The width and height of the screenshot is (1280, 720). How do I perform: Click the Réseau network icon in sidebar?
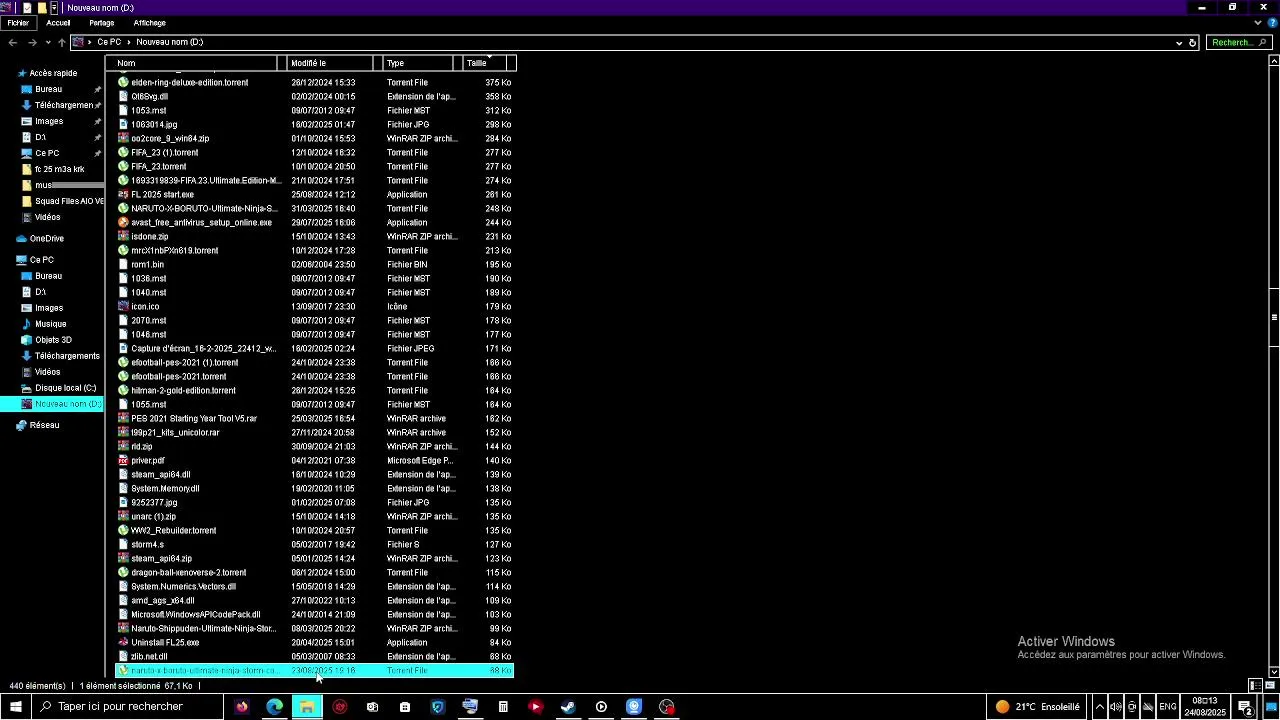coord(21,425)
